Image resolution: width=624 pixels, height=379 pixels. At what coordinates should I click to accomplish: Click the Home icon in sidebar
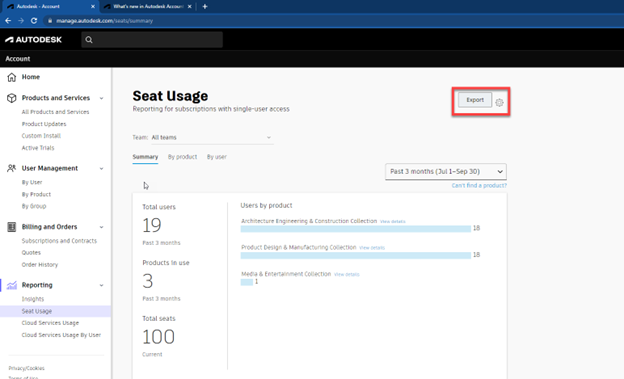coord(12,77)
